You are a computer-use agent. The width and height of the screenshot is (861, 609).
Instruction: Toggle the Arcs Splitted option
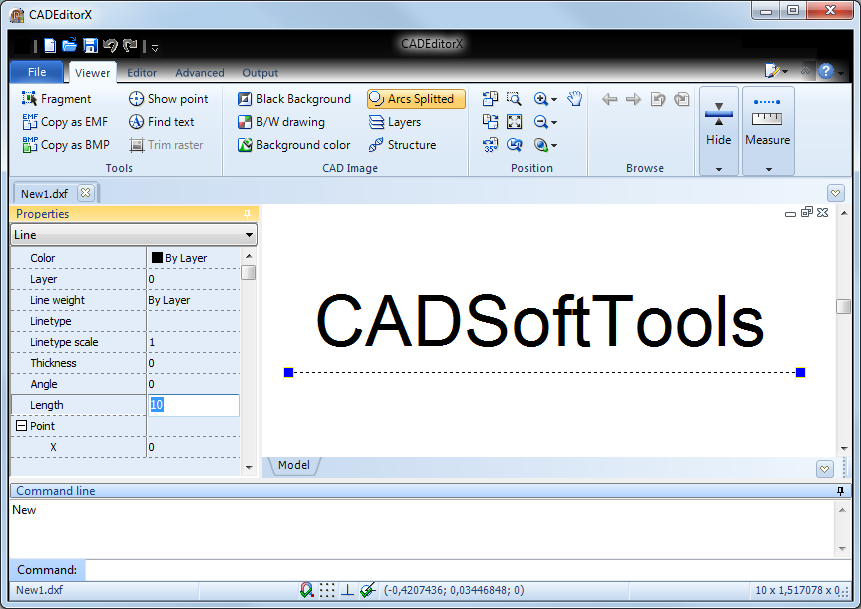click(416, 99)
